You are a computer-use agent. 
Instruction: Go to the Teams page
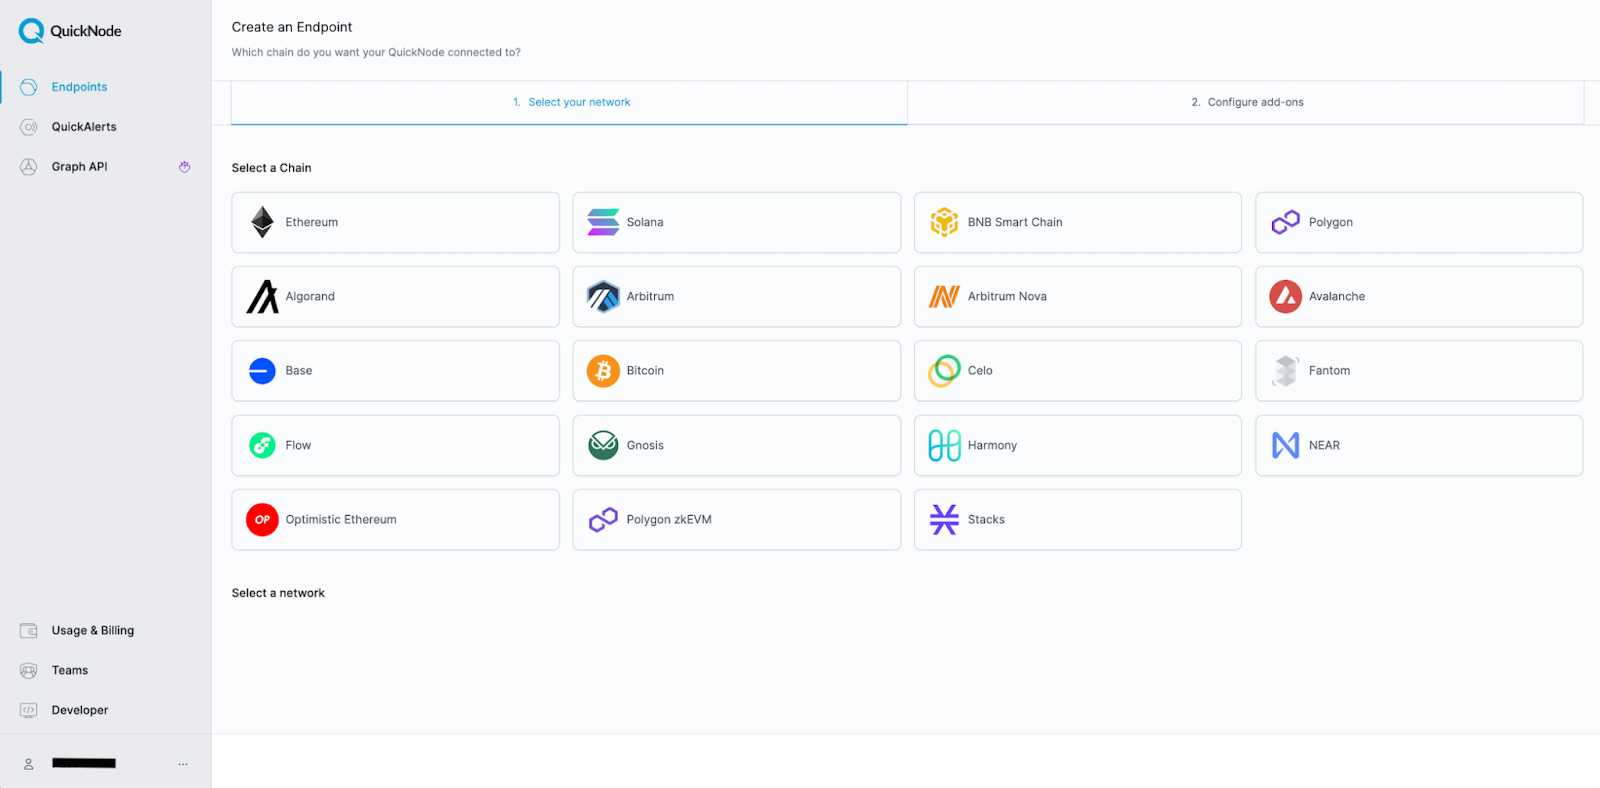[69, 670]
